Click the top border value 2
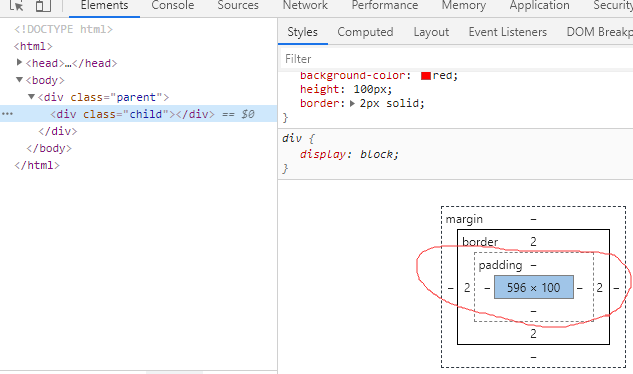633x374 pixels. point(533,242)
